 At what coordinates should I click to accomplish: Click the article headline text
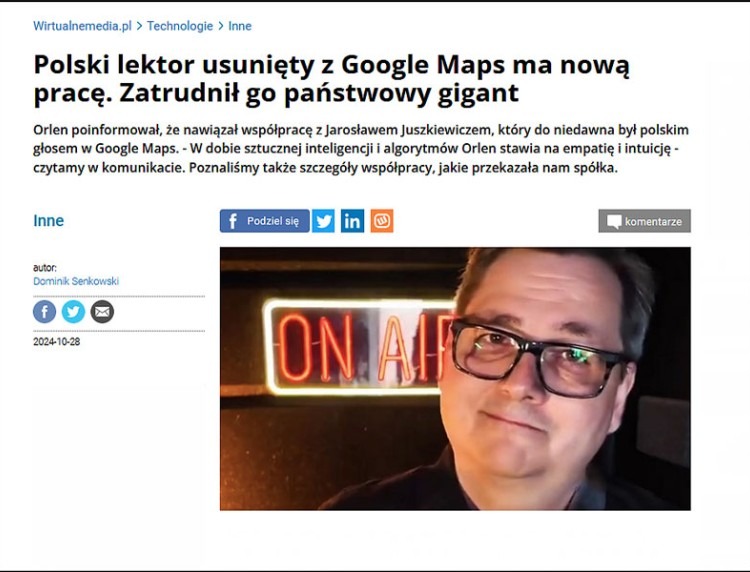[x=331, y=79]
